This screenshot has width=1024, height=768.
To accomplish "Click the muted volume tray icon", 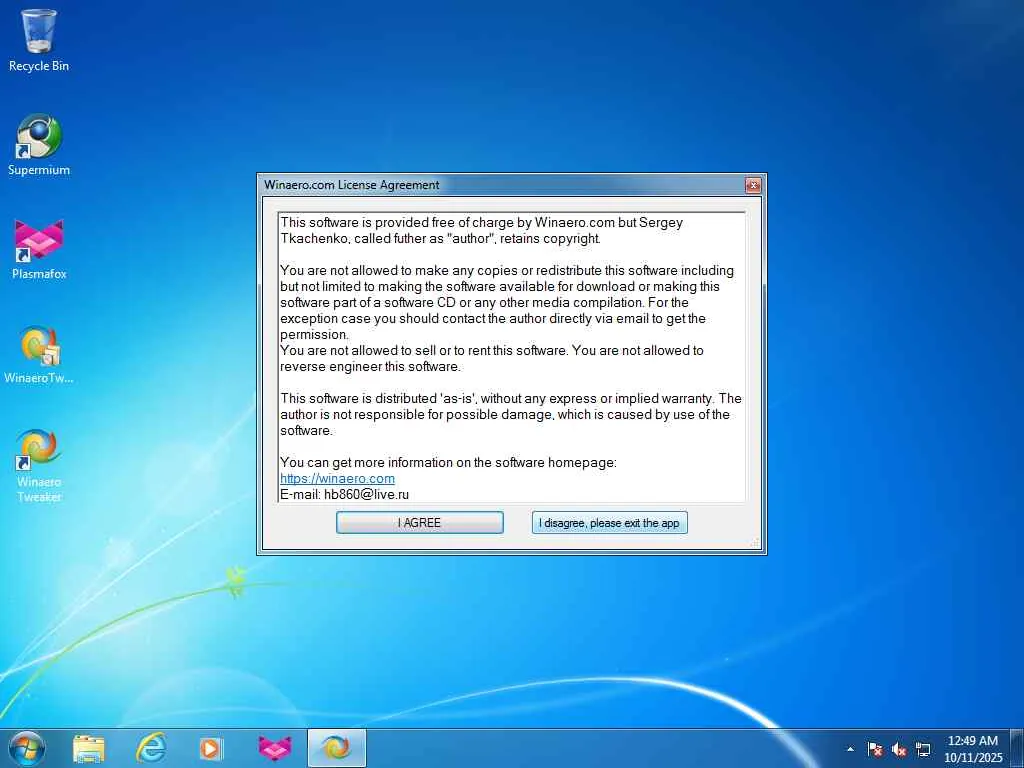I will pyautogui.click(x=899, y=749).
